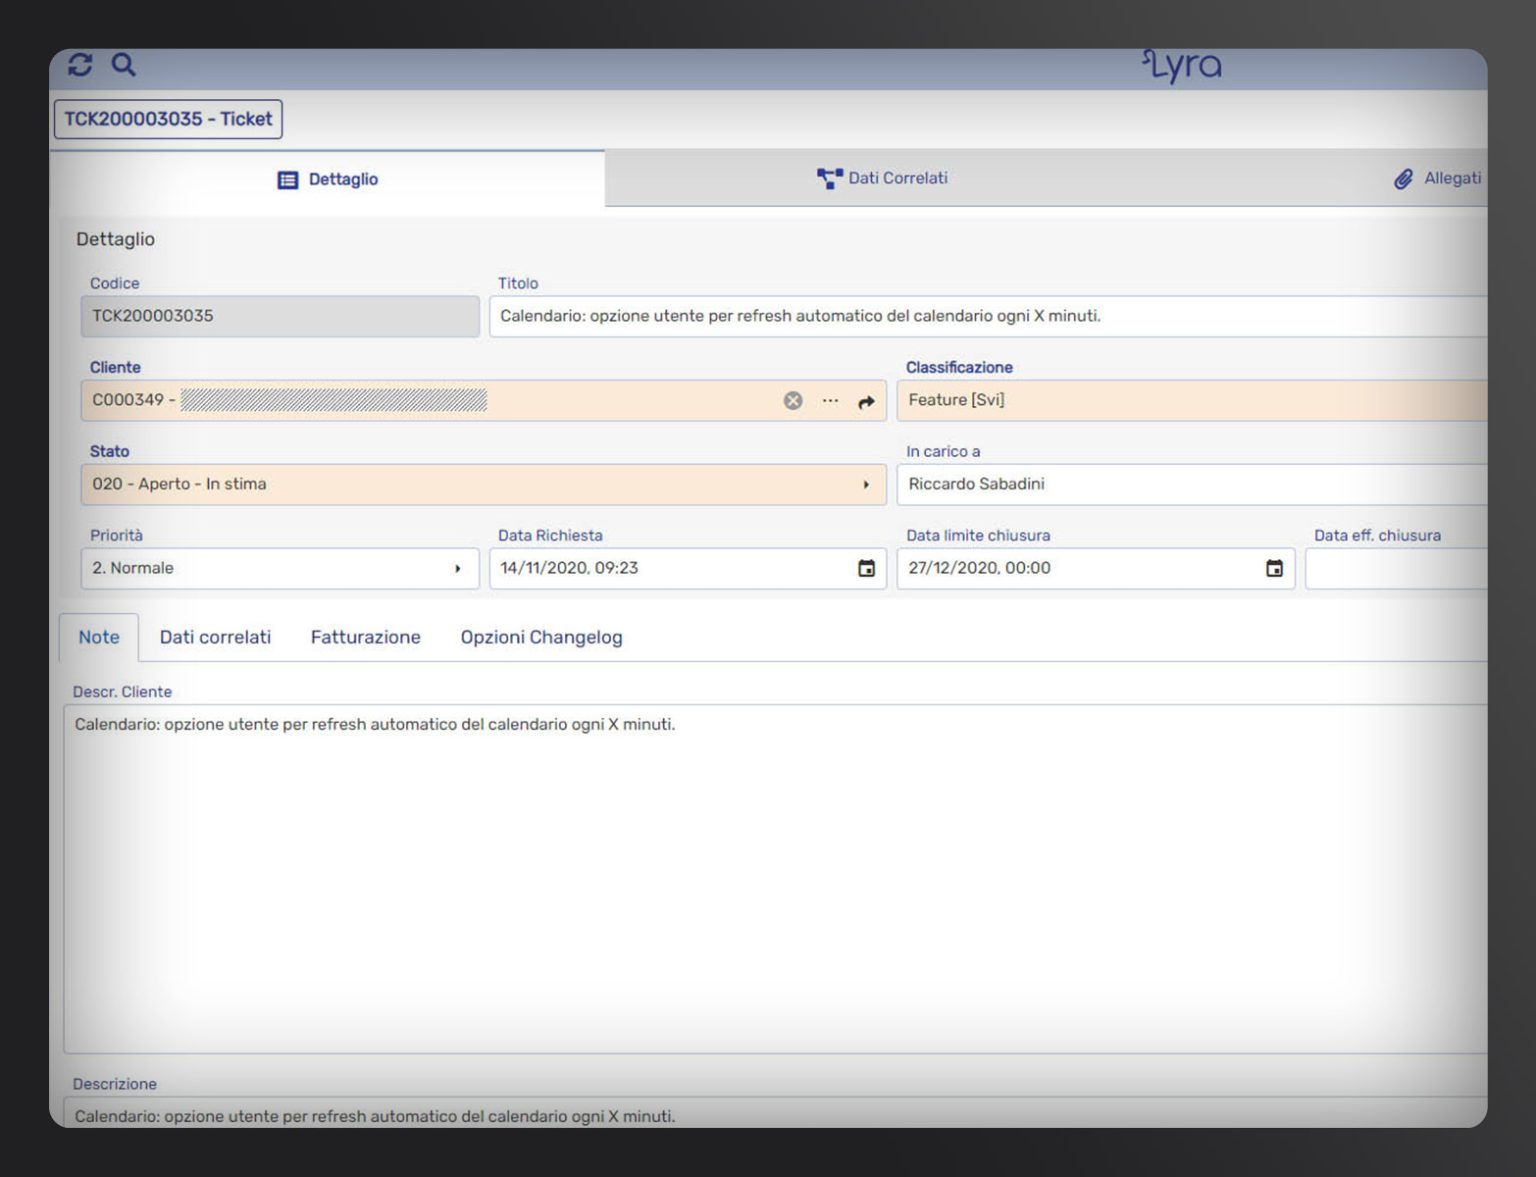Click the Lyra logo

[1183, 64]
